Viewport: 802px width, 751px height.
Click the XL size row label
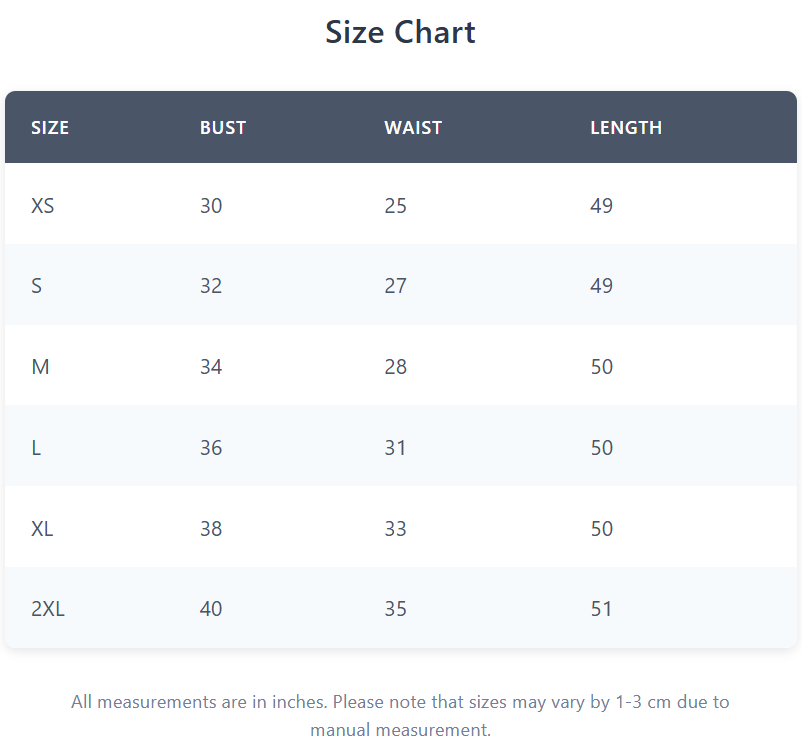pos(42,528)
